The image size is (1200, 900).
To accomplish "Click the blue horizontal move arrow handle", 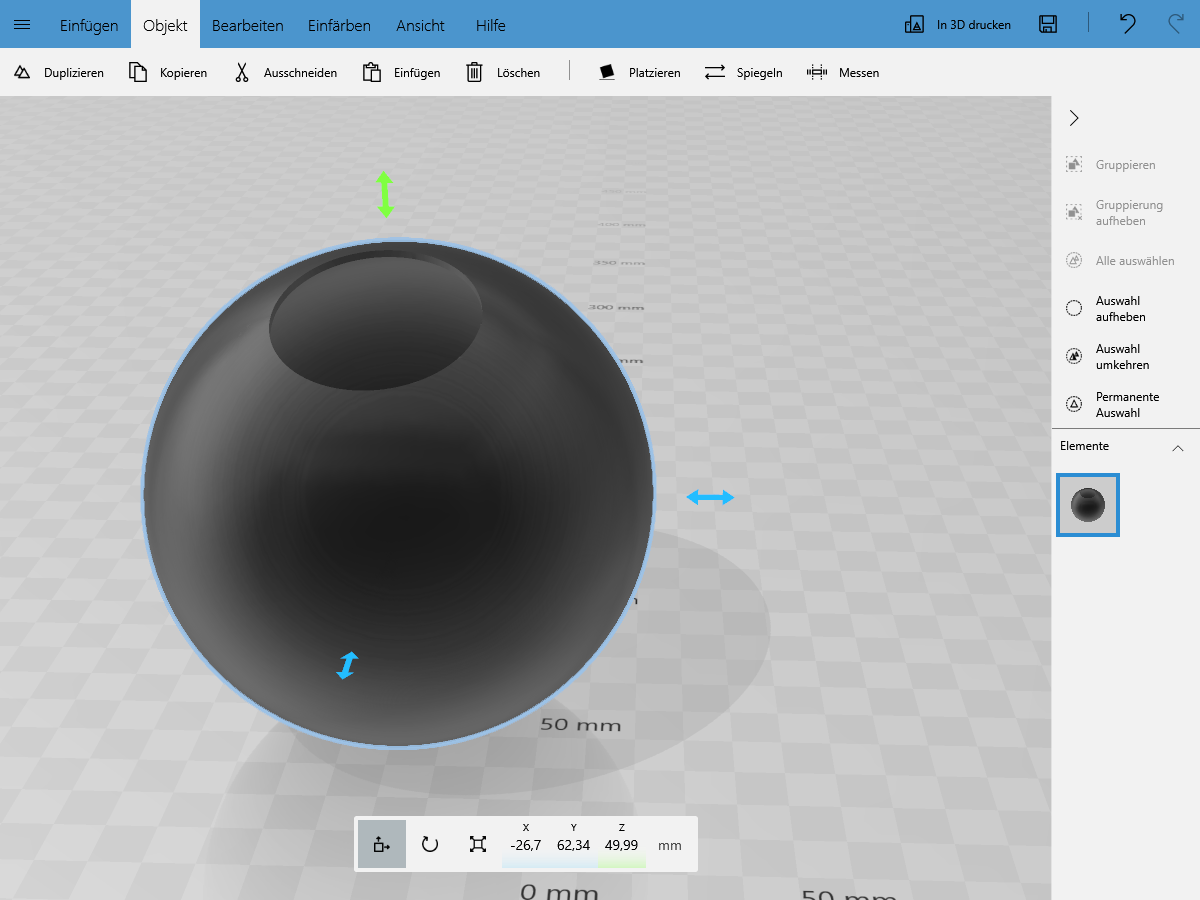I will click(710, 497).
